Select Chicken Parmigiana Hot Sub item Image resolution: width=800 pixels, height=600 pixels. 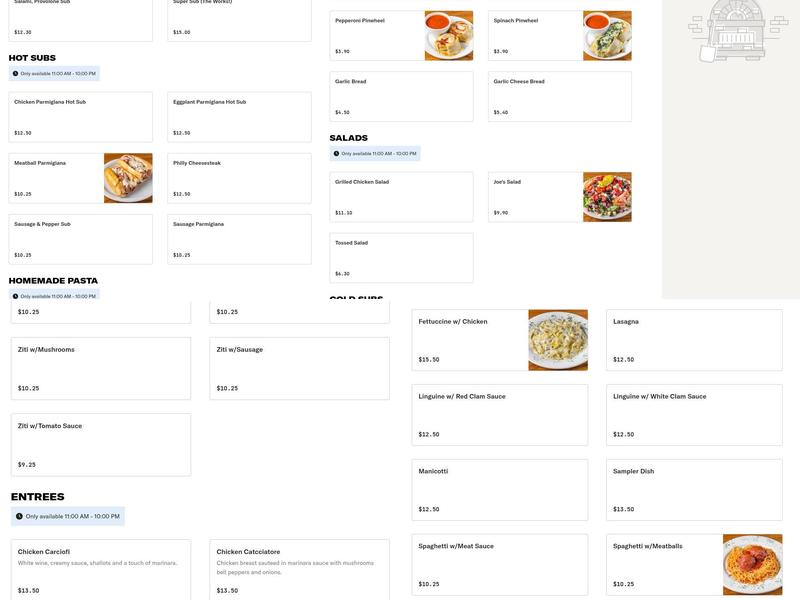[81, 117]
